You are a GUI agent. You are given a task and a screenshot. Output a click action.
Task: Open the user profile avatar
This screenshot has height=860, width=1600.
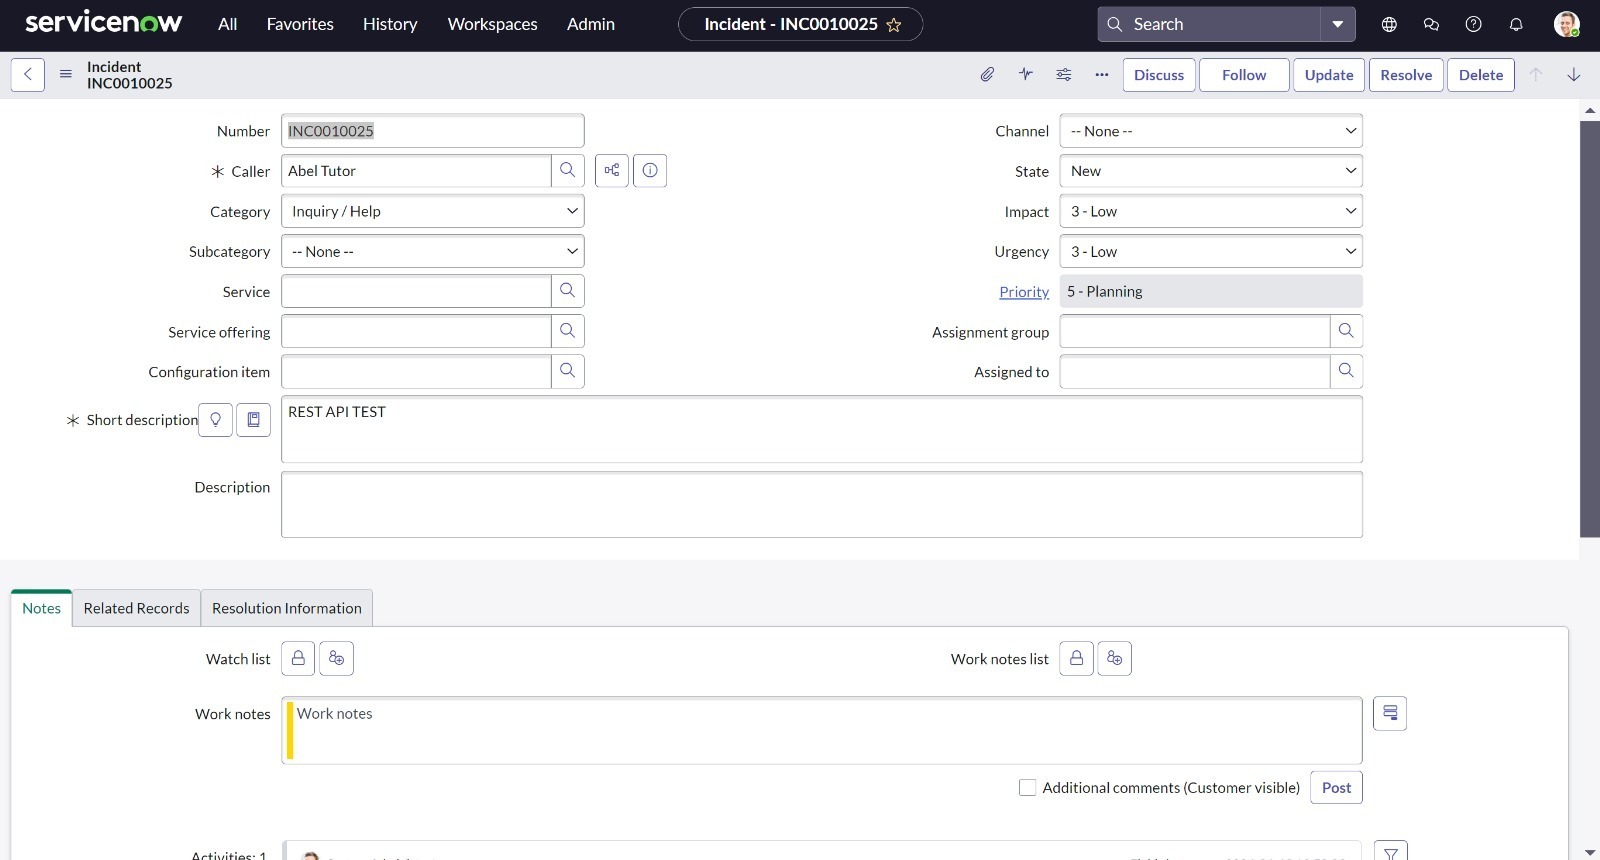click(1567, 24)
